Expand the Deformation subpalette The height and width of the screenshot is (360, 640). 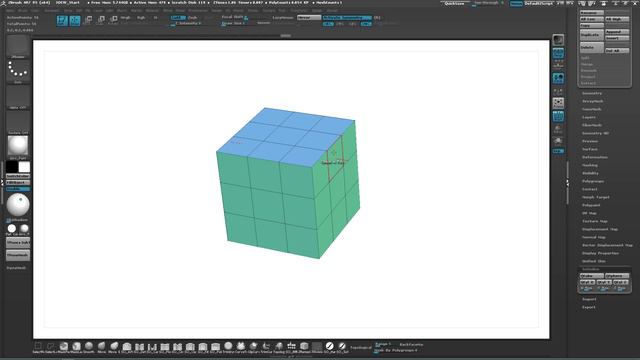tap(595, 157)
